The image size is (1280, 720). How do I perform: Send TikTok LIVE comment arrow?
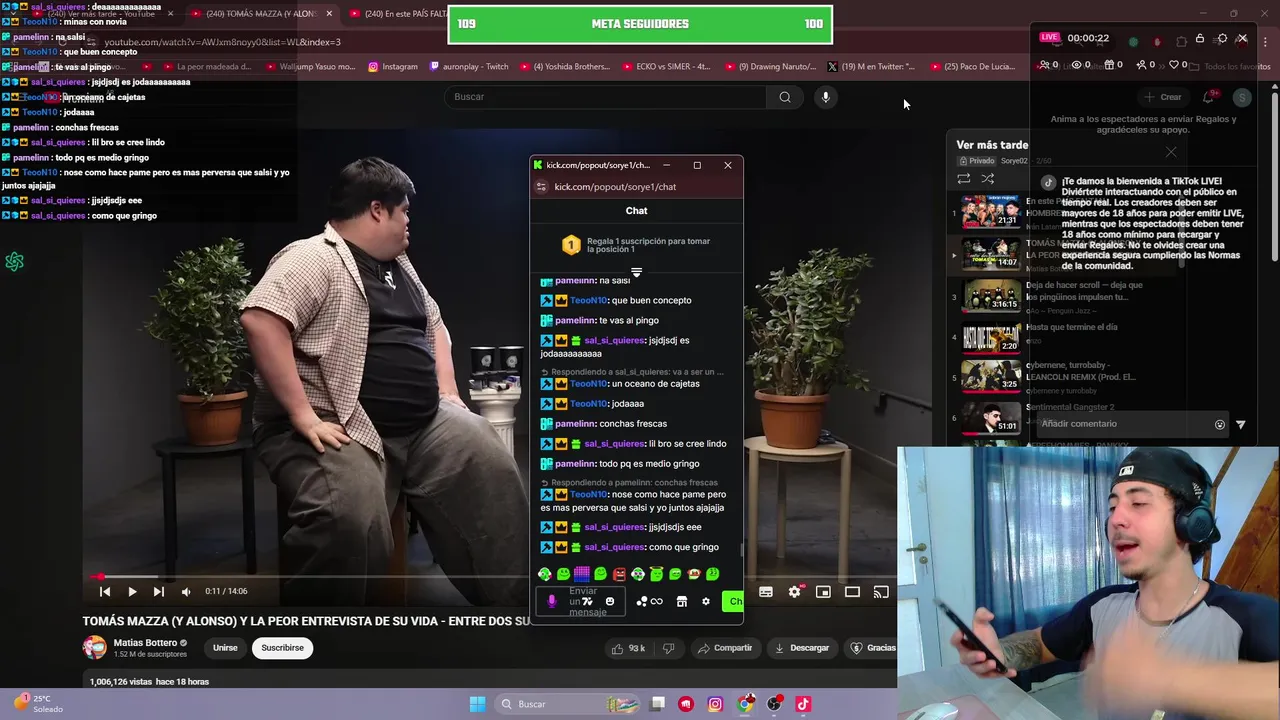pos(1241,424)
